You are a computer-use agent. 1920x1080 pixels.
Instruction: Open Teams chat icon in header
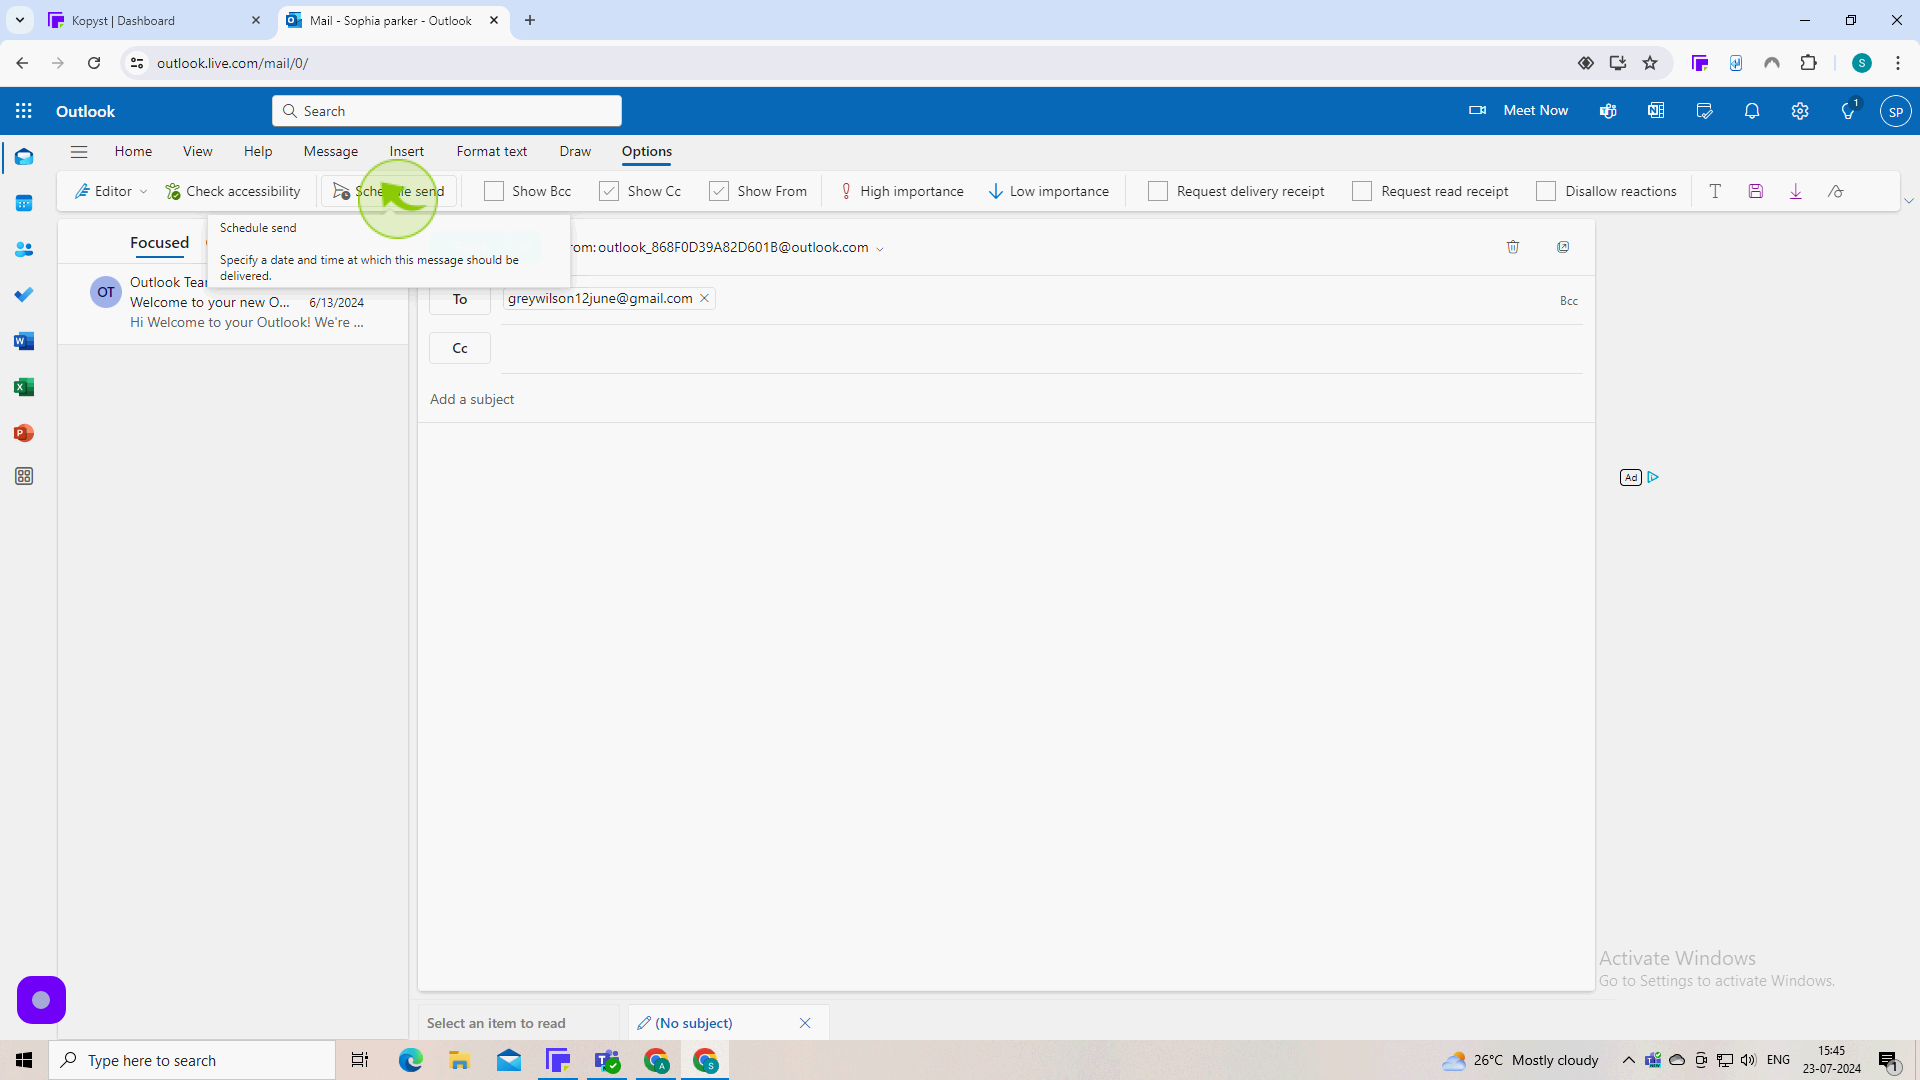[1608, 111]
